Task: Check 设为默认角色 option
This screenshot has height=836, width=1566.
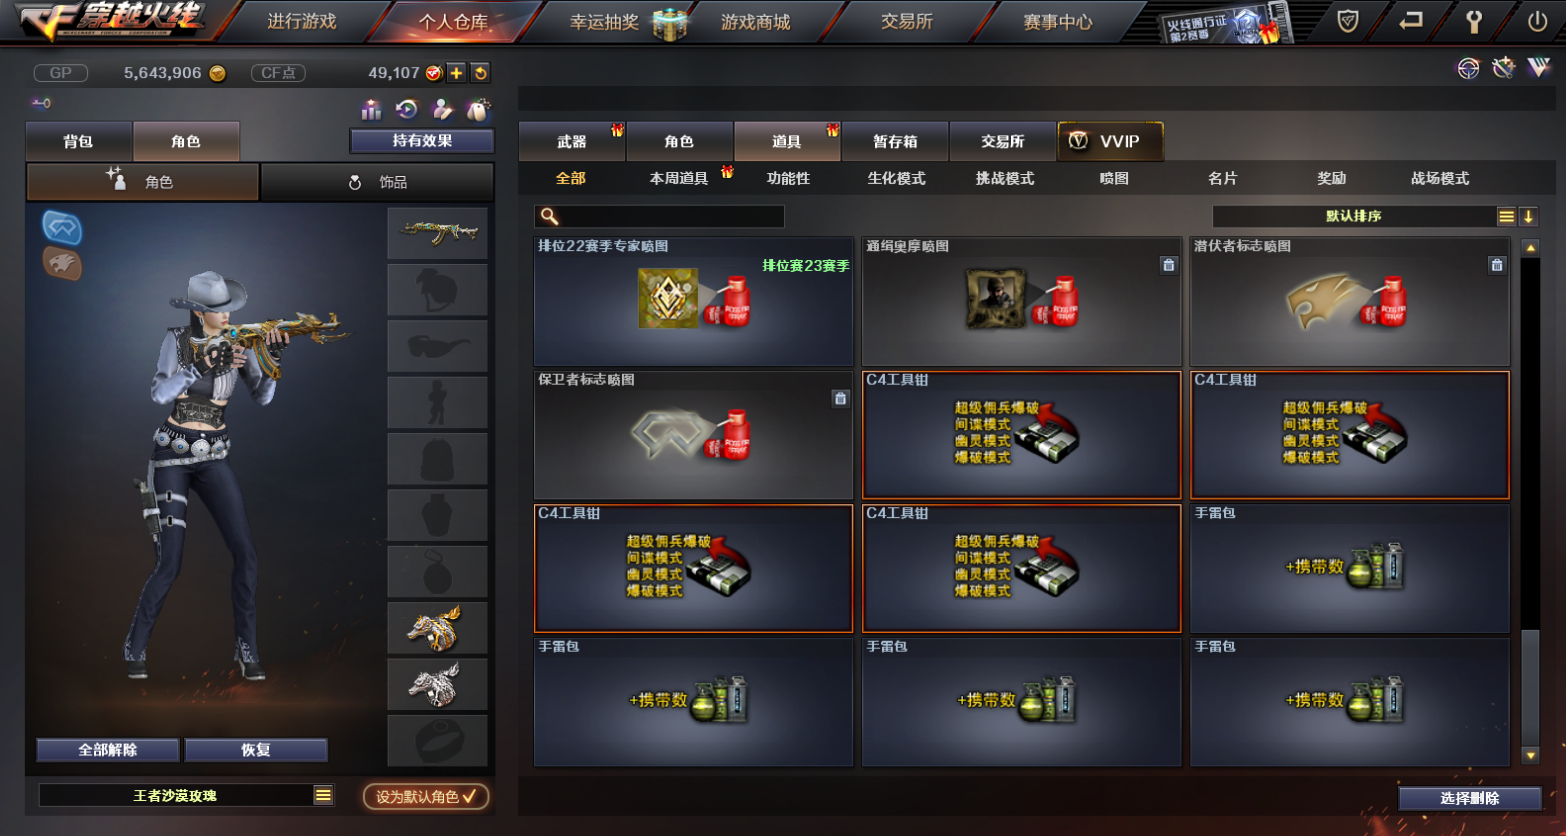Action: 426,796
